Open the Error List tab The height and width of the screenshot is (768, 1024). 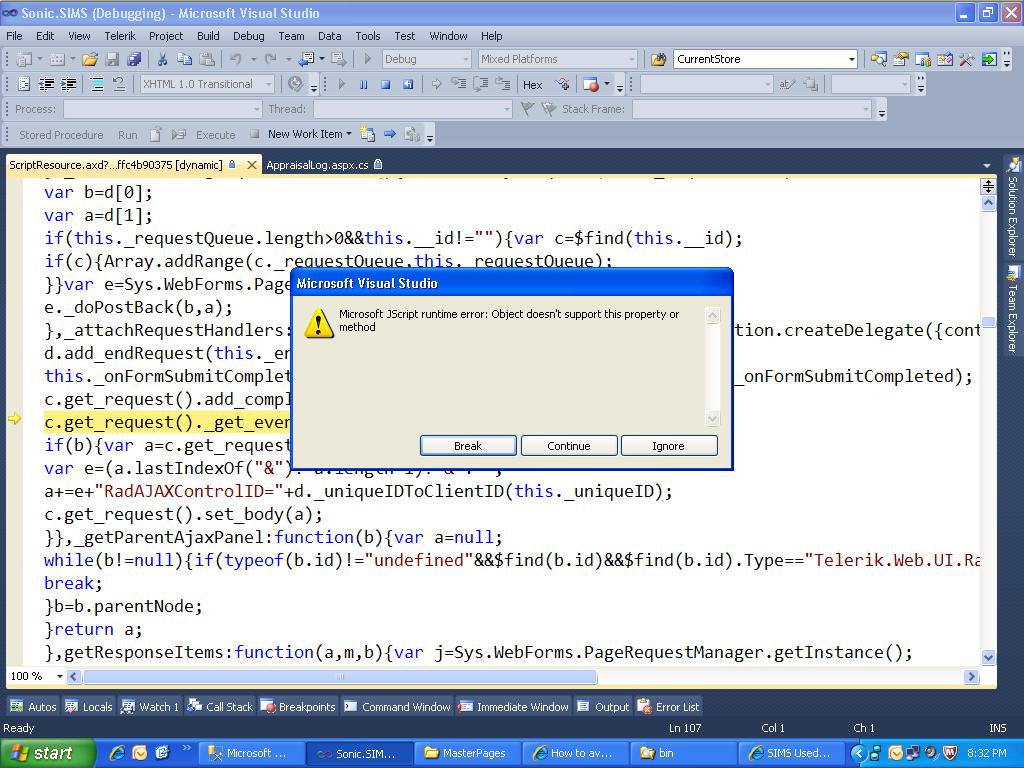(x=669, y=707)
